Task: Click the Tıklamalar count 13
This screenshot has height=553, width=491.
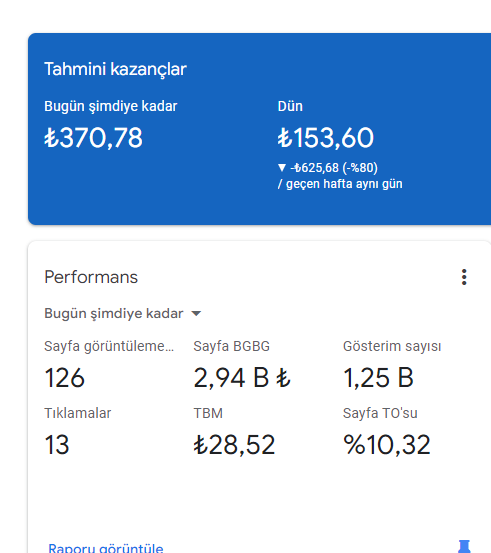Action: coord(56,444)
